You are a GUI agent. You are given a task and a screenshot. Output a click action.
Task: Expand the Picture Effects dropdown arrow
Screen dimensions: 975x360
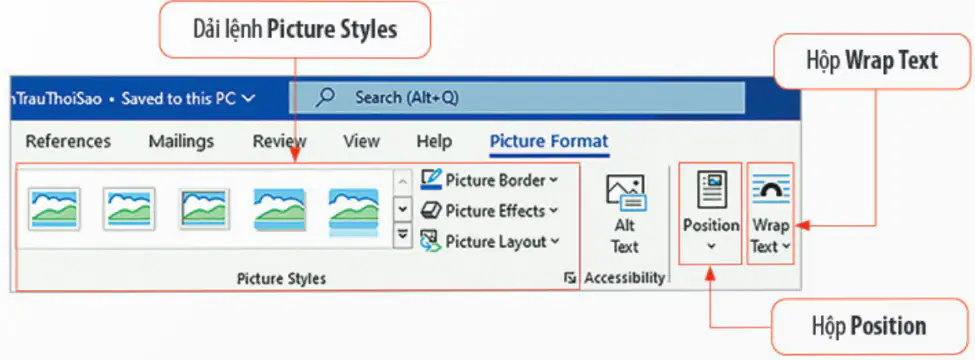[553, 211]
